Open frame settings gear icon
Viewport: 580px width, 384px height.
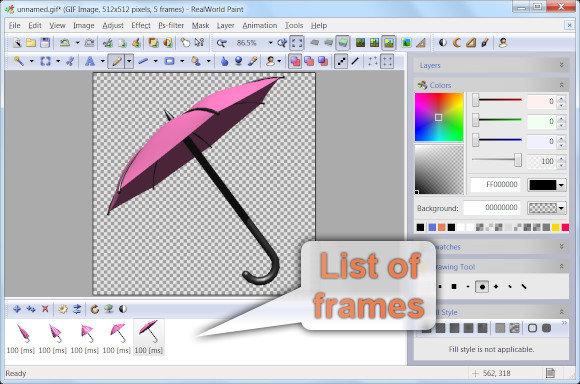point(63,309)
